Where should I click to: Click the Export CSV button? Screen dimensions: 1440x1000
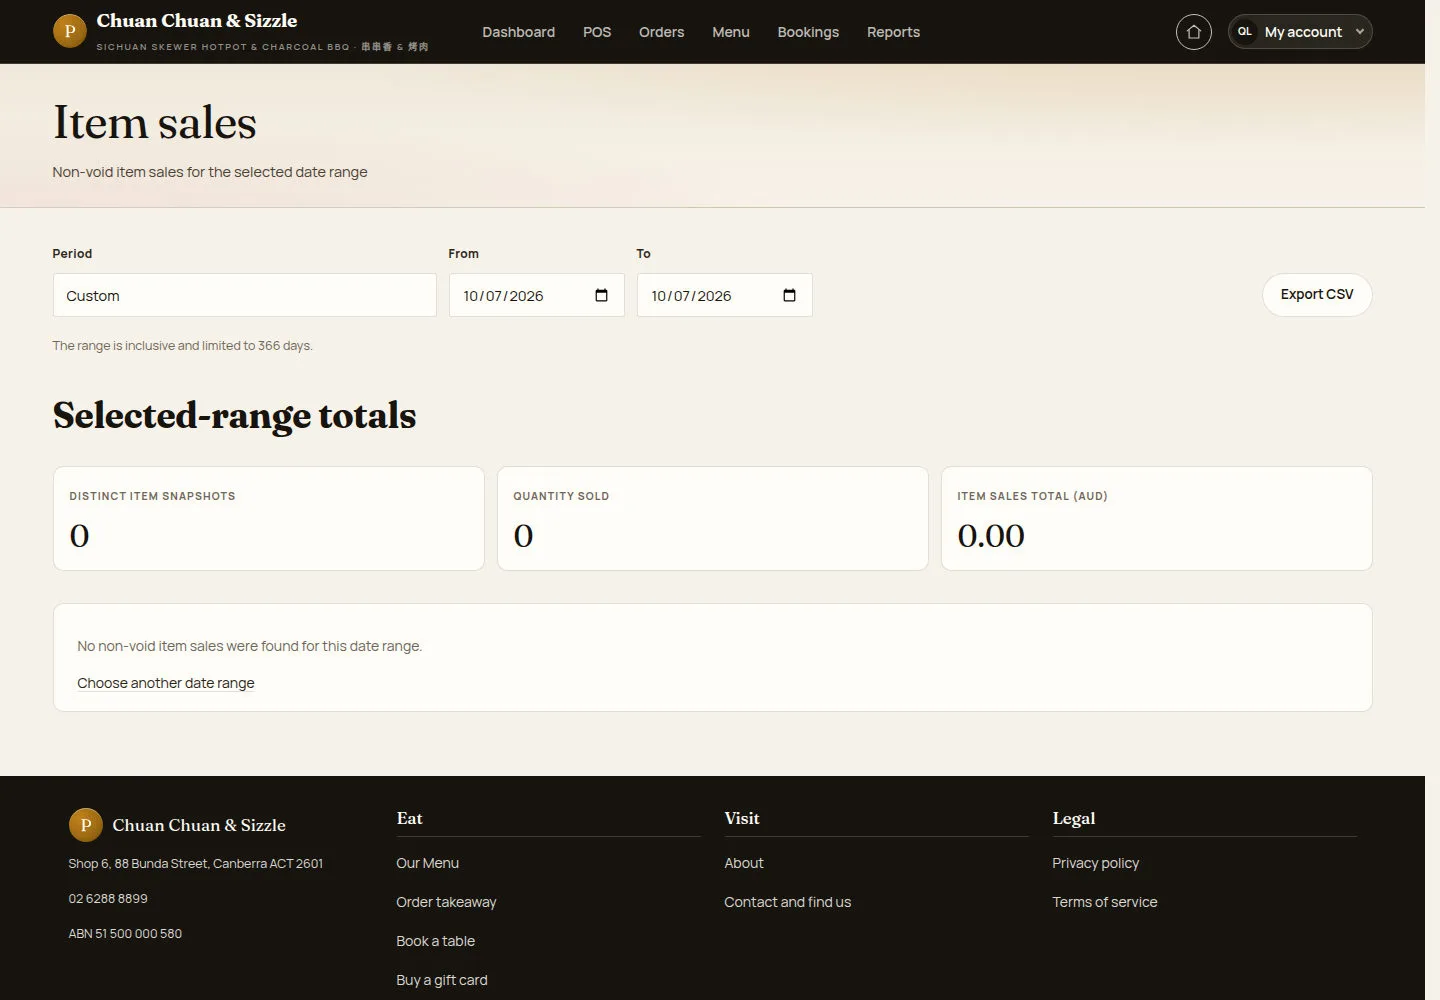point(1317,295)
